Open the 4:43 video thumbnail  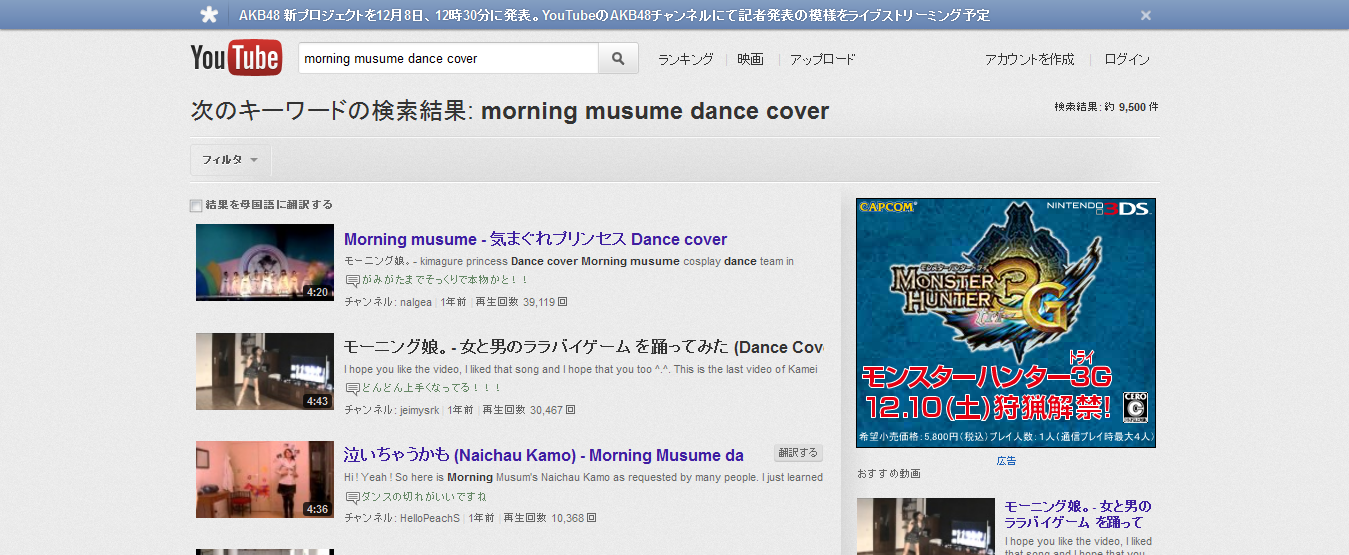[x=265, y=371]
